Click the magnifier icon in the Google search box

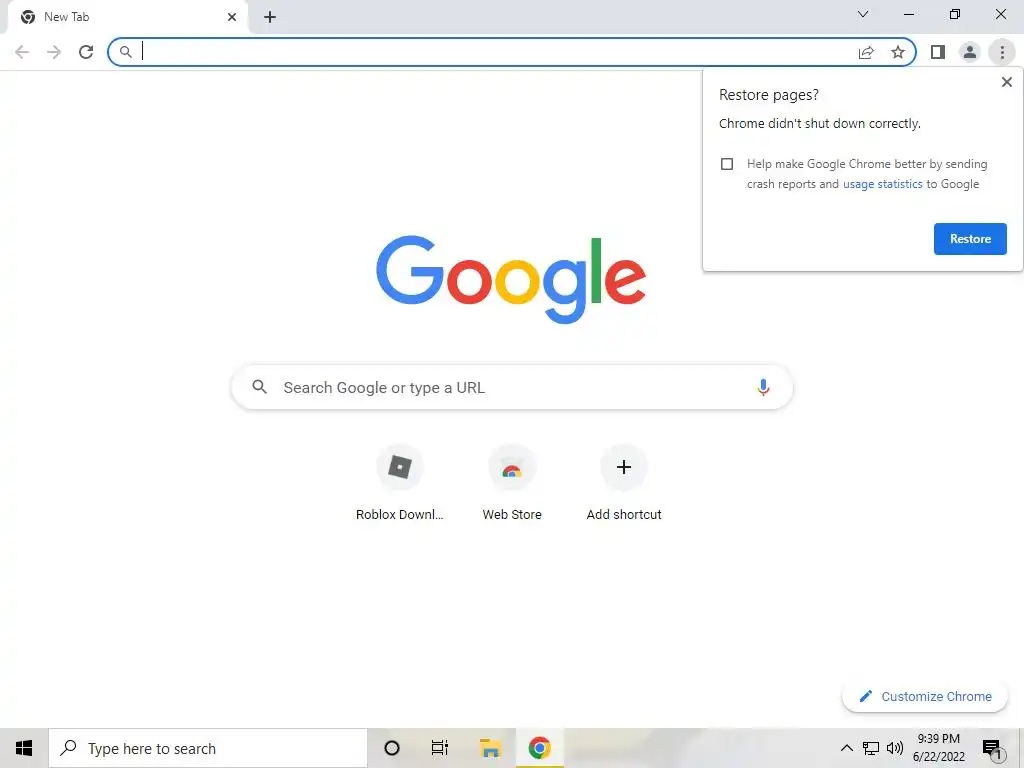click(260, 387)
